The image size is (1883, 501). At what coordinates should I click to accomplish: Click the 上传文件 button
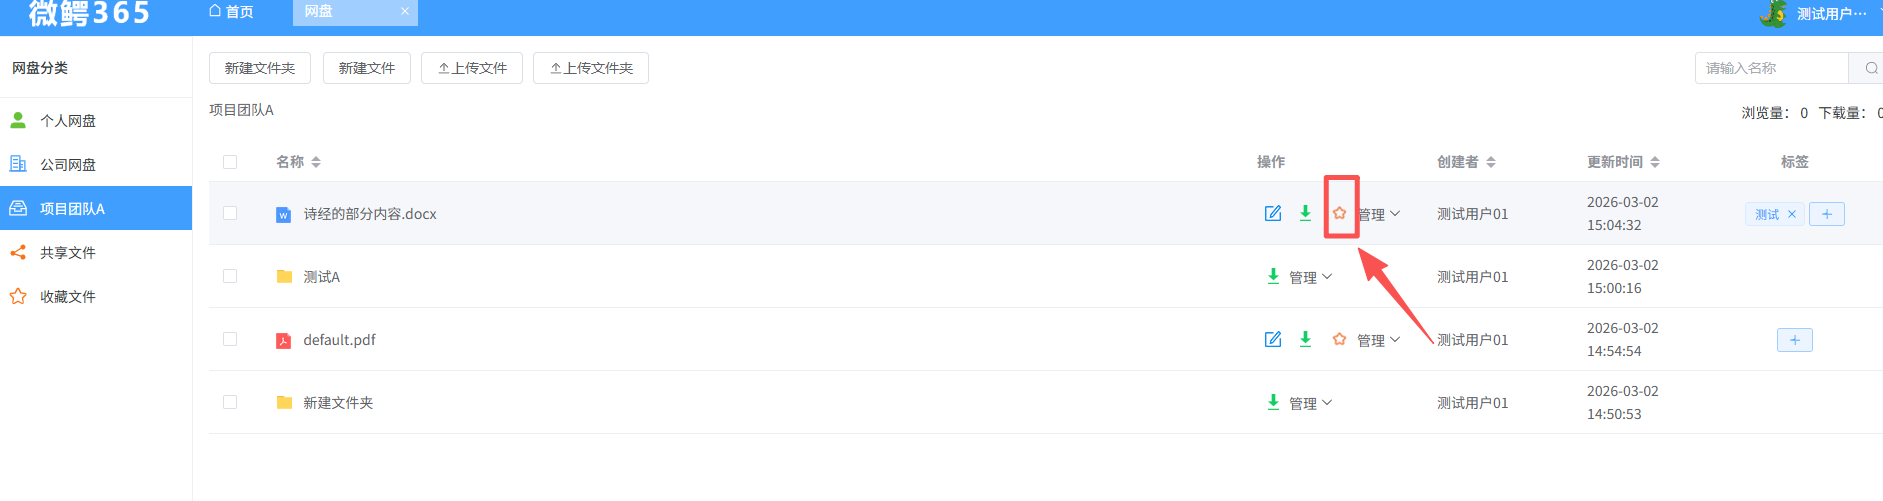(x=472, y=68)
